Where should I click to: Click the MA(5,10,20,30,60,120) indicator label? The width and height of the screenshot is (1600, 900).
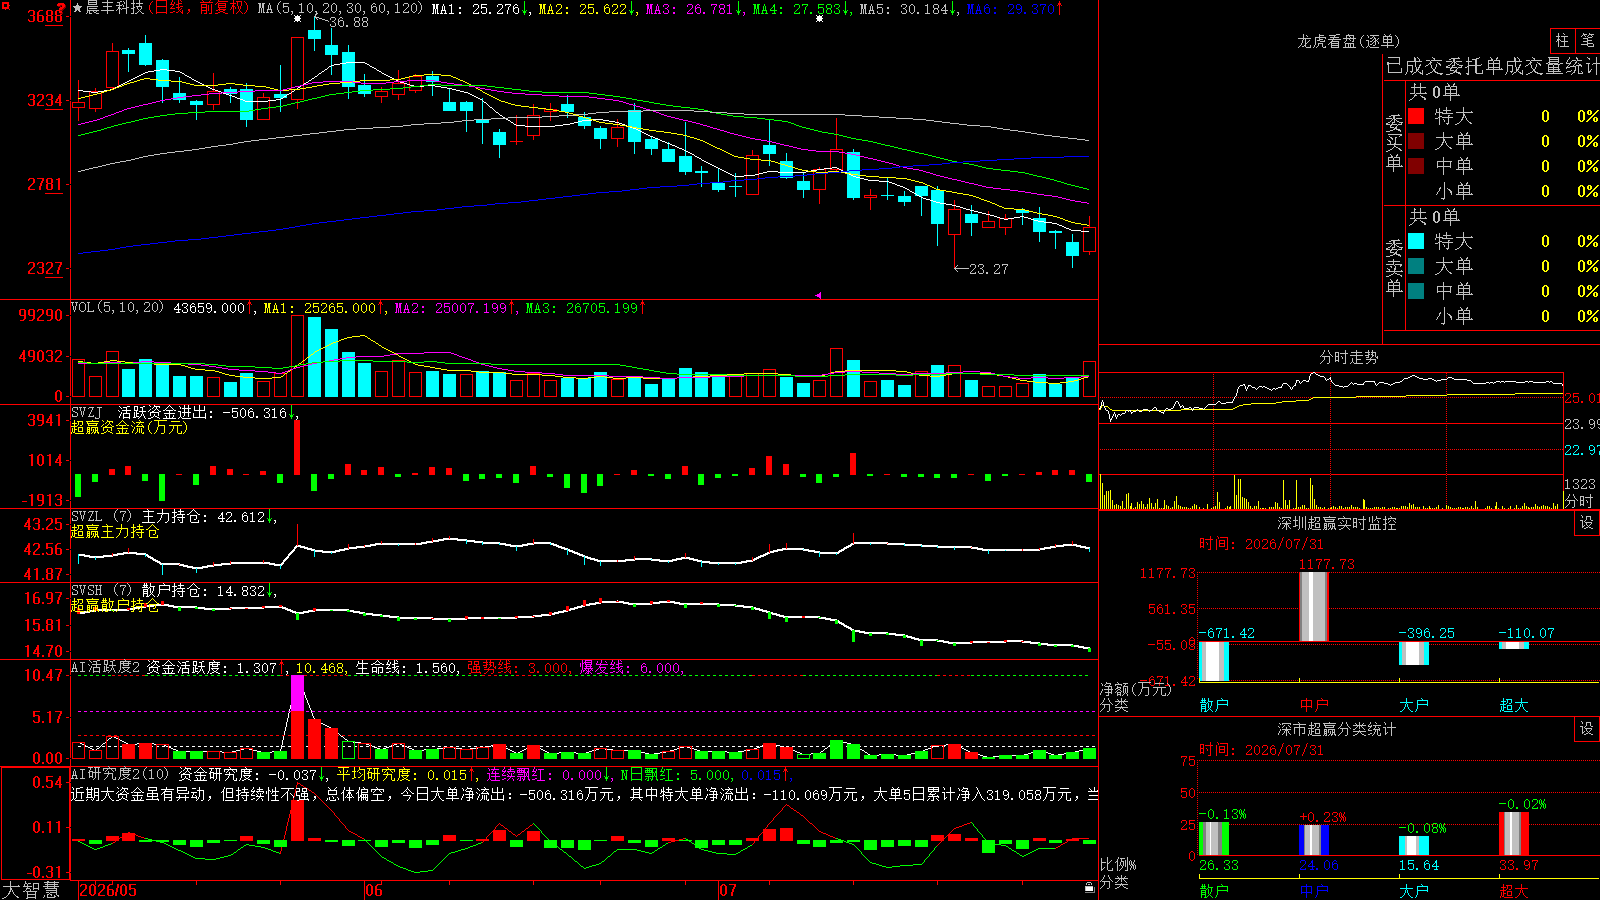coord(340,8)
